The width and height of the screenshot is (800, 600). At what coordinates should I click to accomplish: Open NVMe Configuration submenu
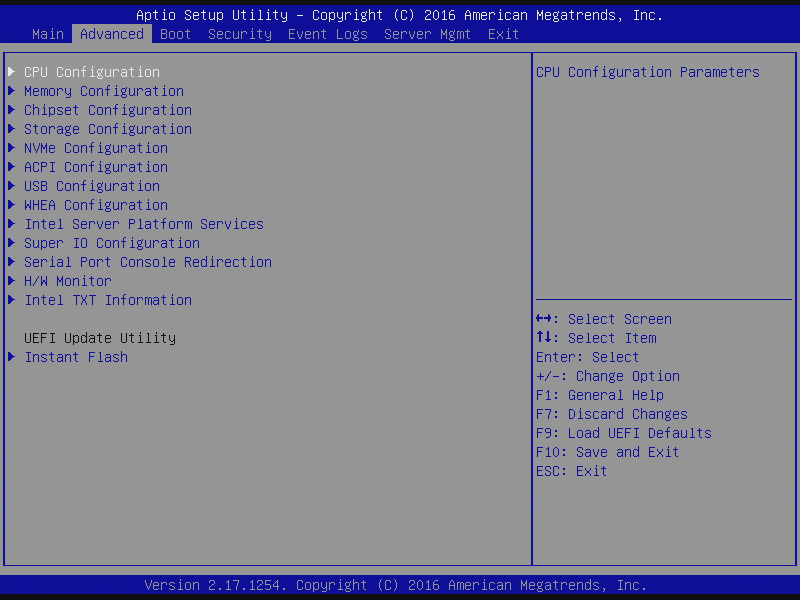click(96, 148)
